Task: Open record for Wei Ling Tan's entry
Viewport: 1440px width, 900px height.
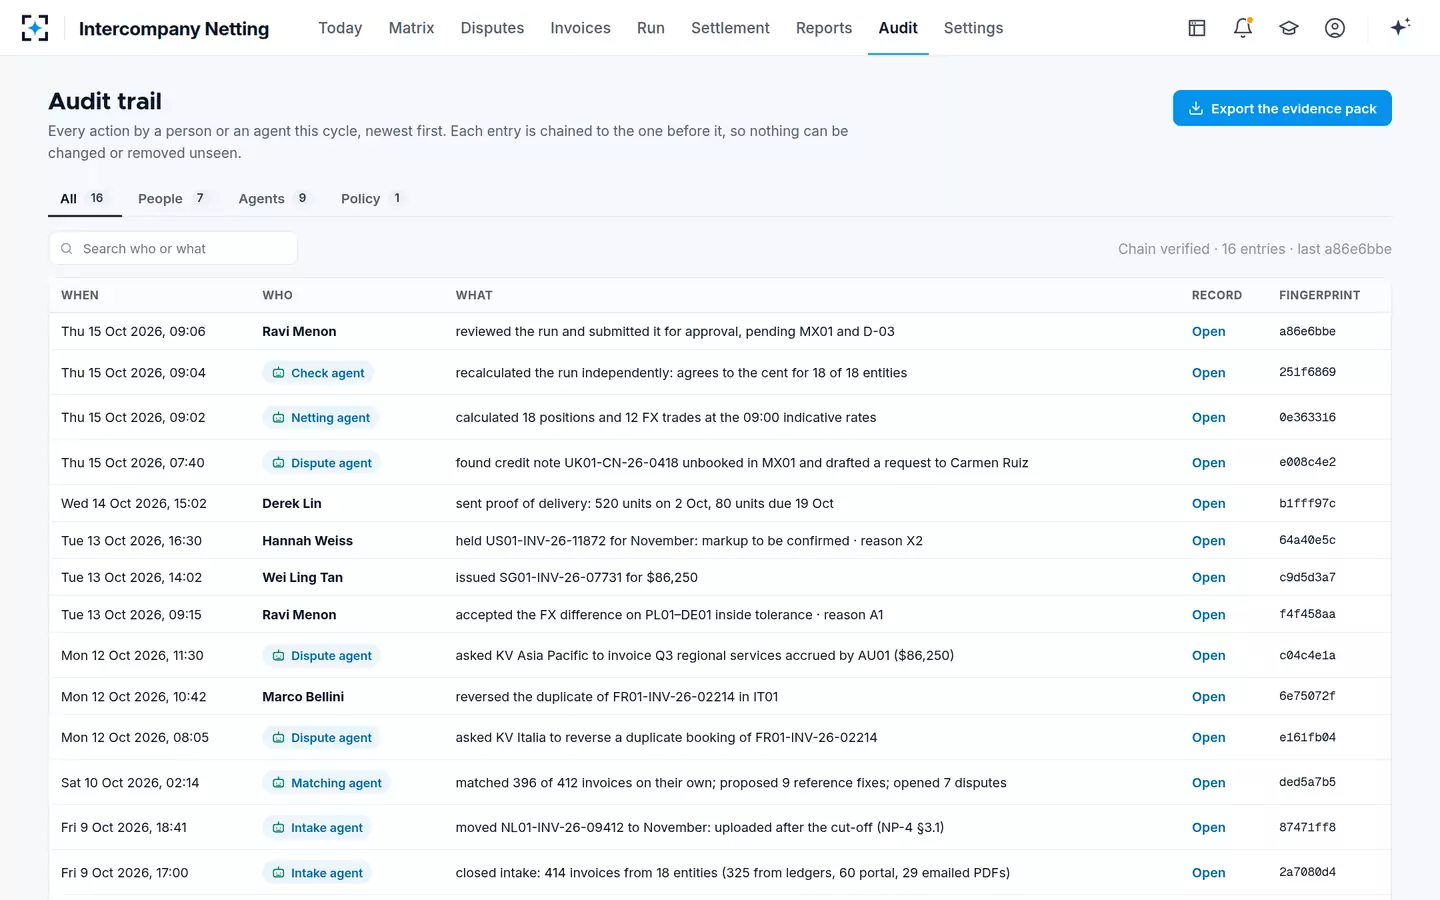Action: coord(1208,578)
